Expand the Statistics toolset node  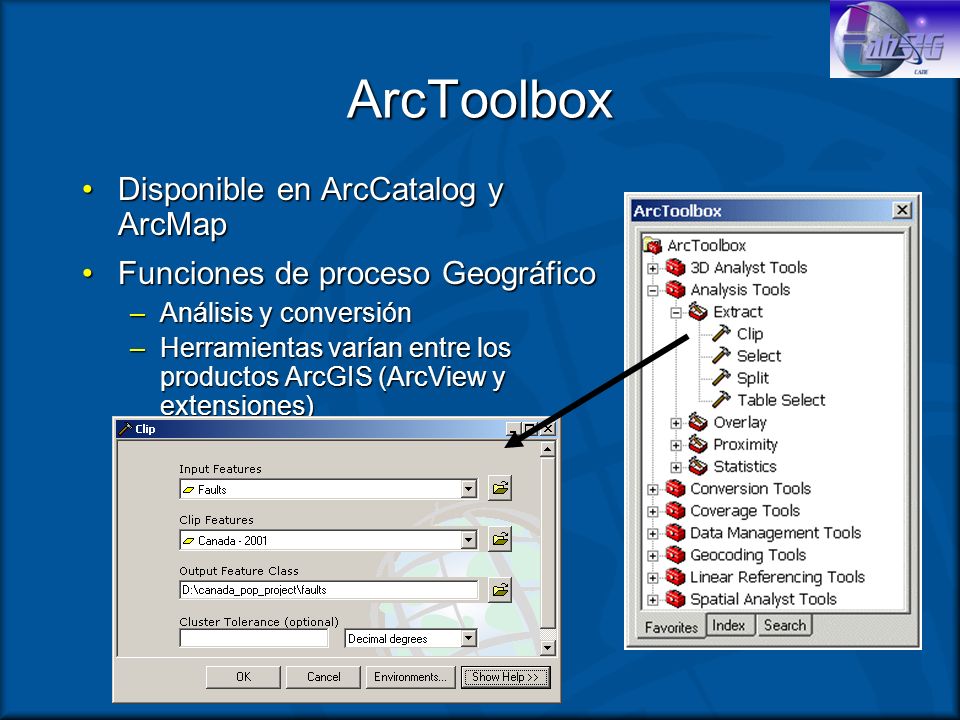click(x=676, y=467)
